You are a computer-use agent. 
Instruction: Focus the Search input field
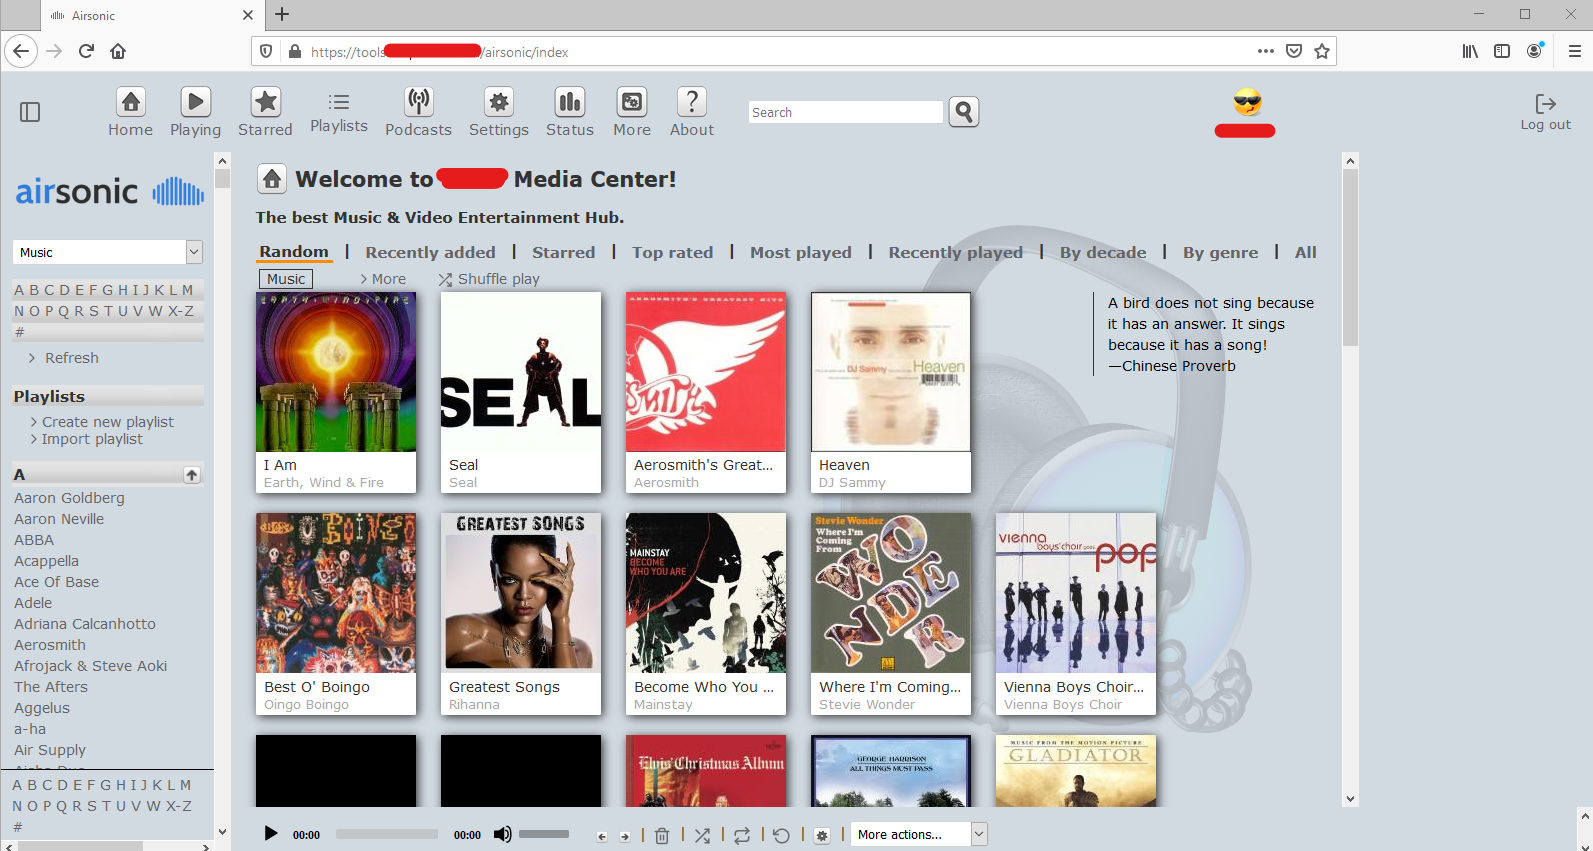[x=846, y=112]
